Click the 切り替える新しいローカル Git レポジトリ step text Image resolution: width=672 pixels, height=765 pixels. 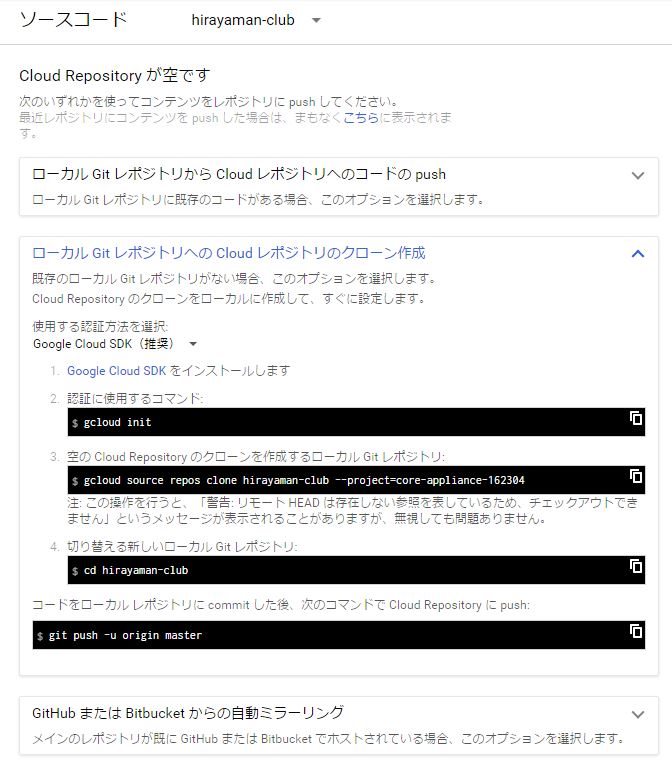[182, 546]
